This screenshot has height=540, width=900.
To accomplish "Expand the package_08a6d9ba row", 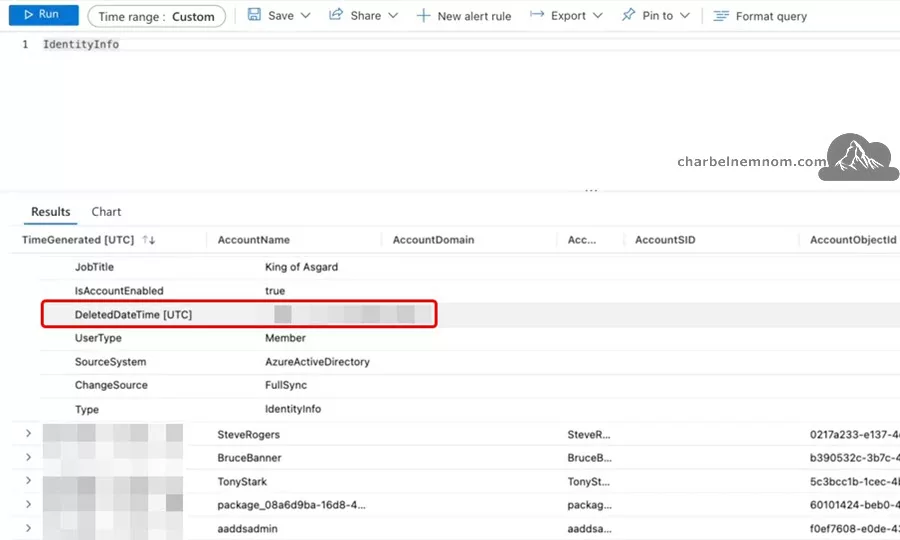I will tap(28, 504).
